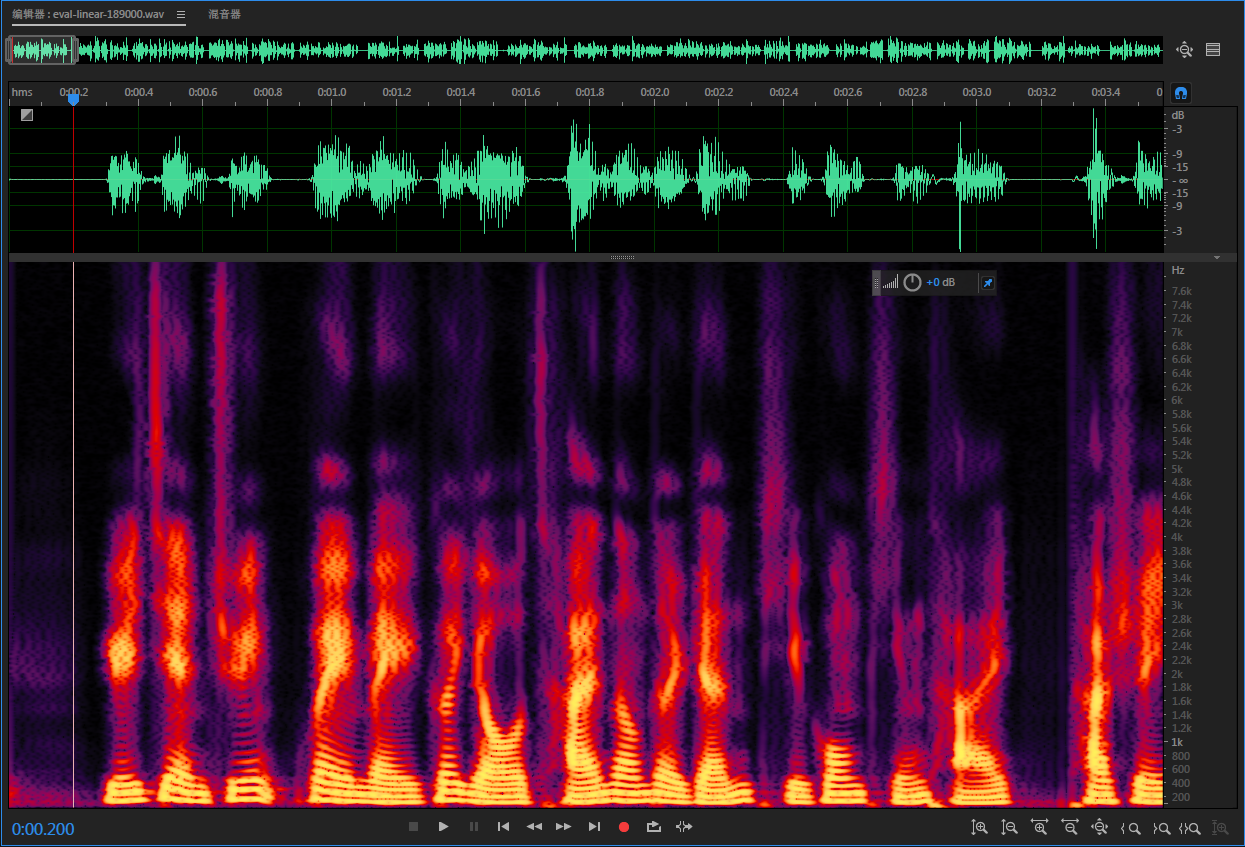Zoom in at the selection in point

coord(1131,828)
